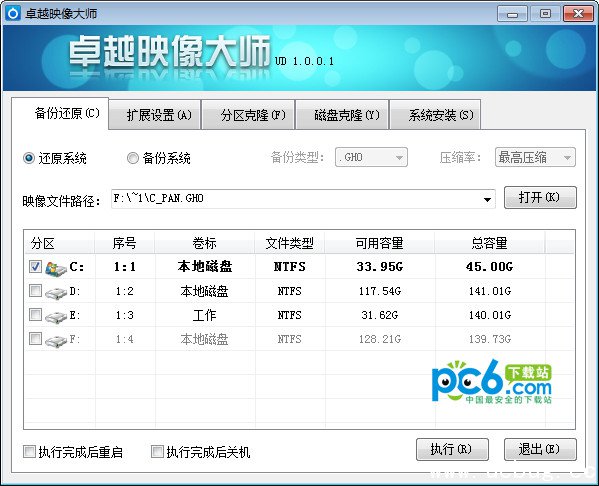Select the 备份系统 radio button
Screen dimensions: 599x486
point(133,158)
